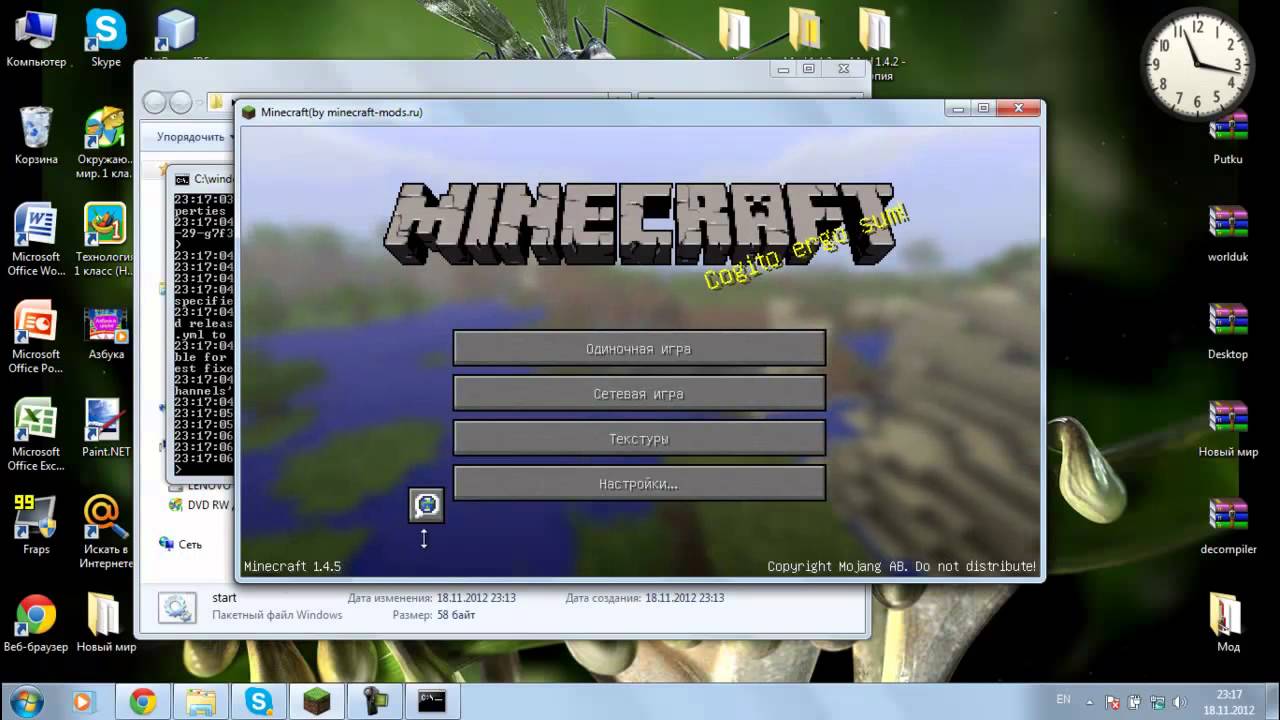Switch to the command prompt taskbar button
Image resolution: width=1280 pixels, height=720 pixels.
click(431, 701)
